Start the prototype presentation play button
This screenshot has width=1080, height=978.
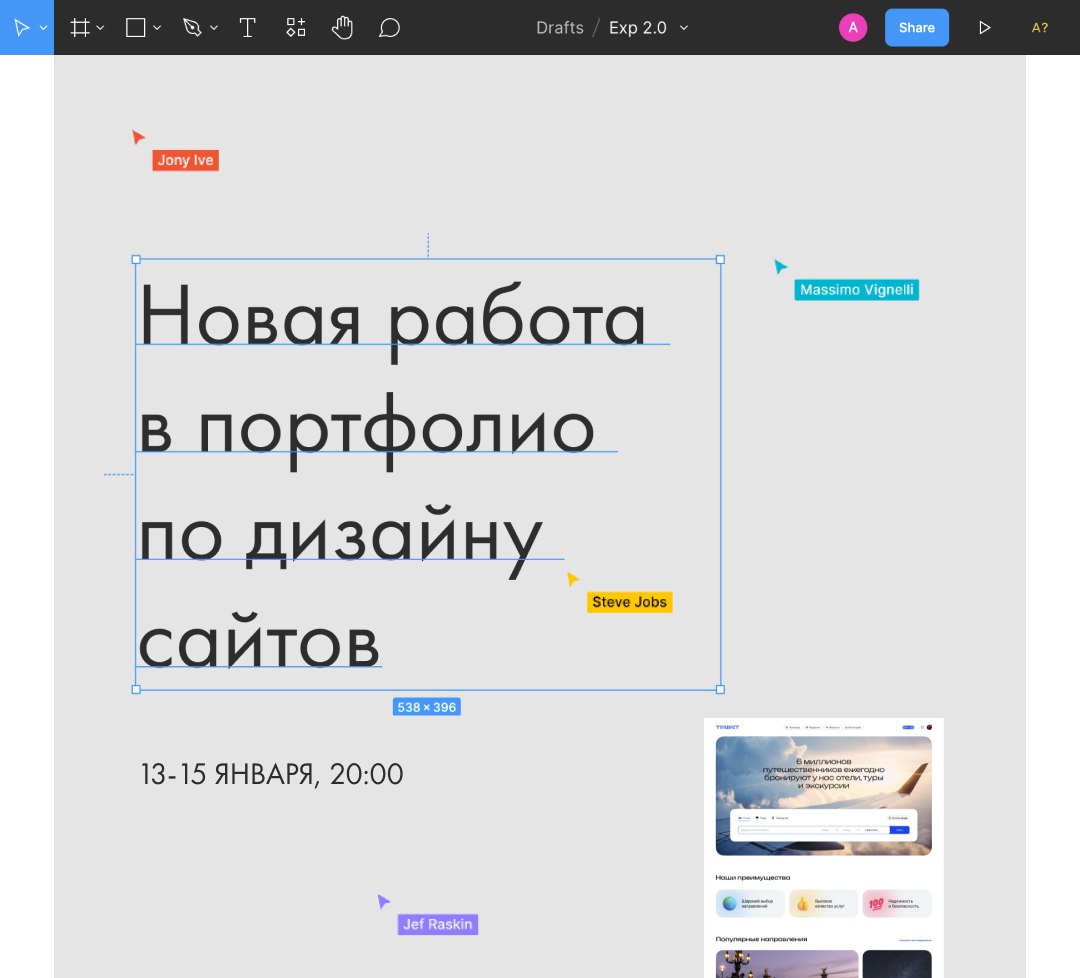(985, 28)
